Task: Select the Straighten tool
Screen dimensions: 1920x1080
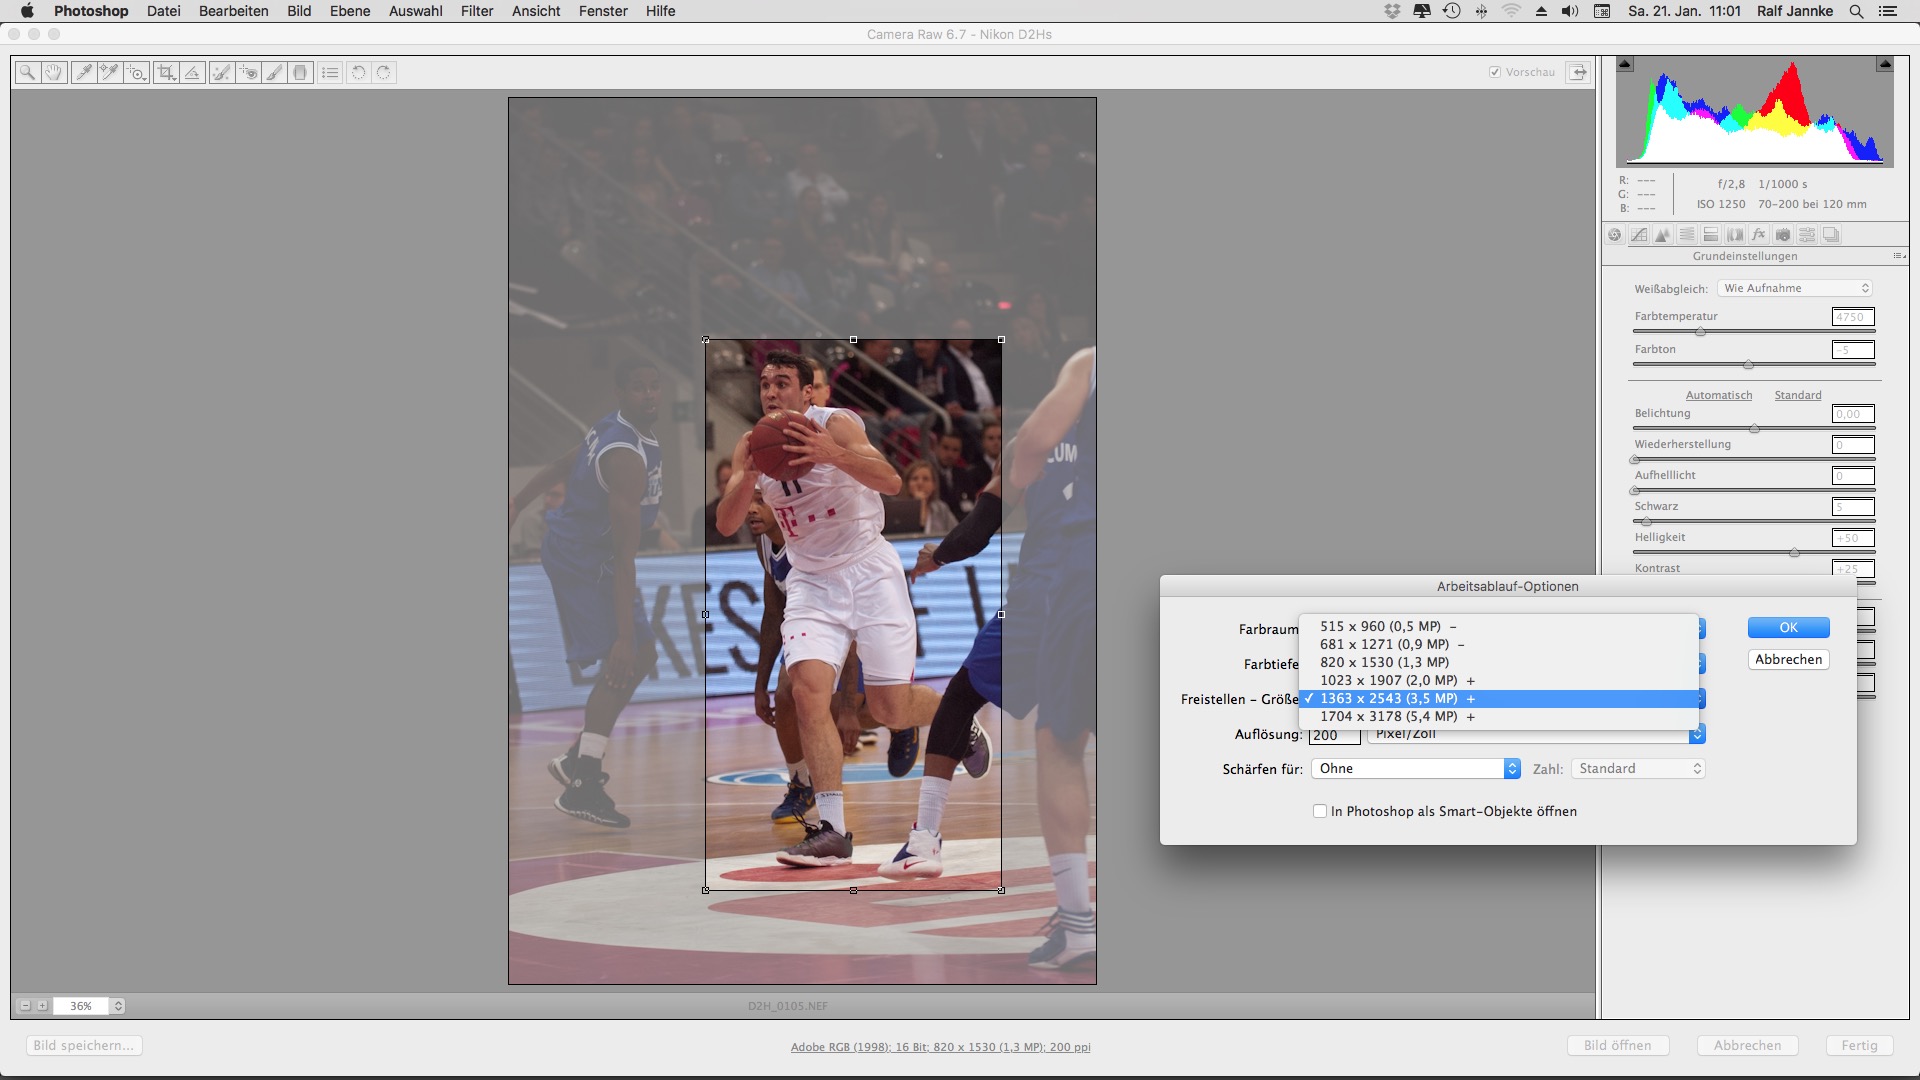Action: tap(193, 72)
